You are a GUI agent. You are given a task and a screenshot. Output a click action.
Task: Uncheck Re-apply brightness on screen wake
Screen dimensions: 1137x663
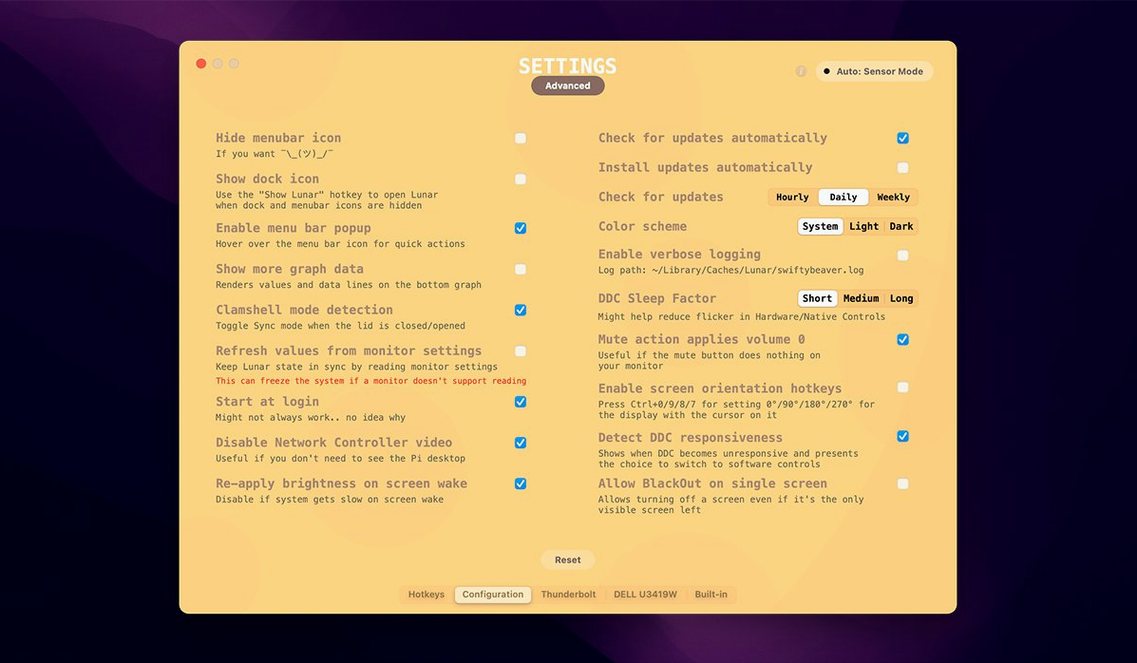[521, 484]
